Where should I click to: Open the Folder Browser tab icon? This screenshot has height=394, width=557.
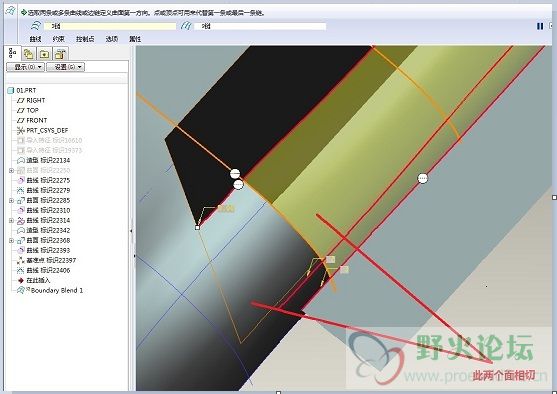[x=44, y=54]
